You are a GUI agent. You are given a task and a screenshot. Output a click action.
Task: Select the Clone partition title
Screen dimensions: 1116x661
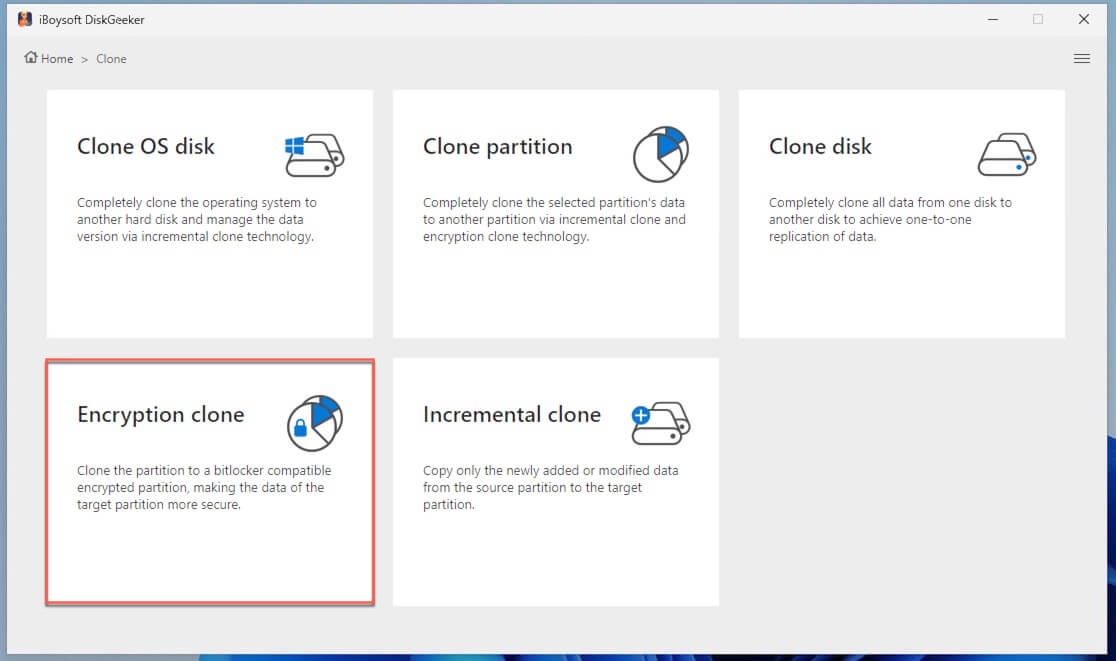498,147
